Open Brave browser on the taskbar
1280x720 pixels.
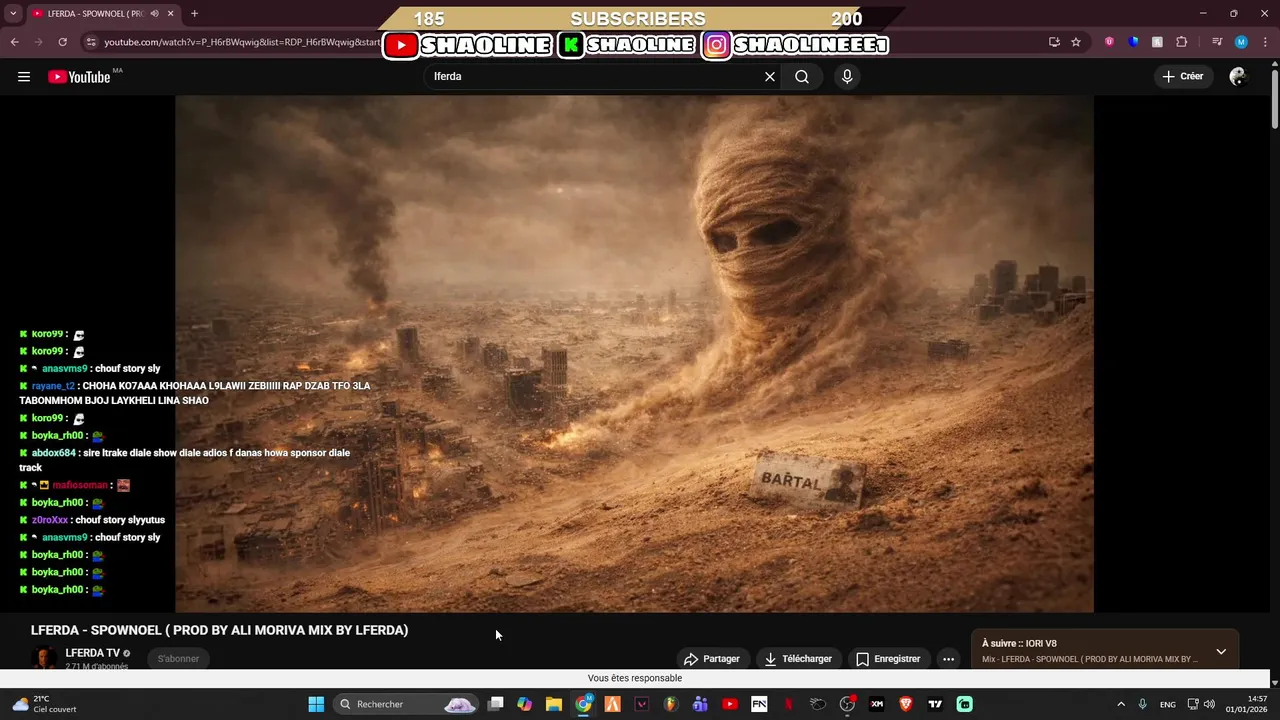pos(906,704)
